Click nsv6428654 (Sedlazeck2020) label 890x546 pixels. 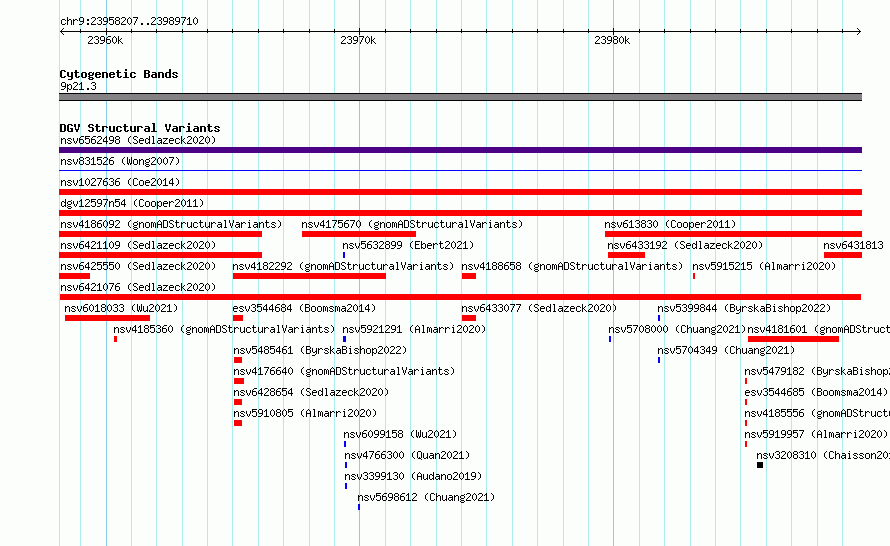click(311, 392)
